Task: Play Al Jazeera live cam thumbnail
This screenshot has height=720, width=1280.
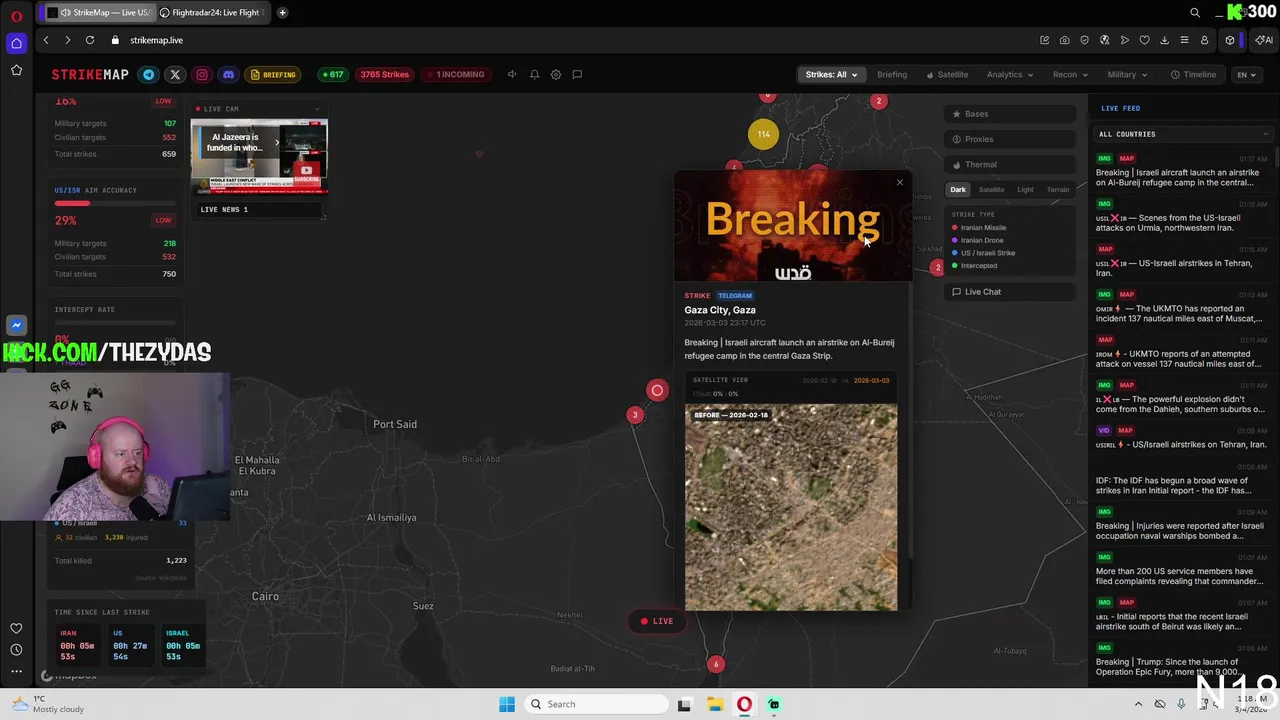Action: 259,156
